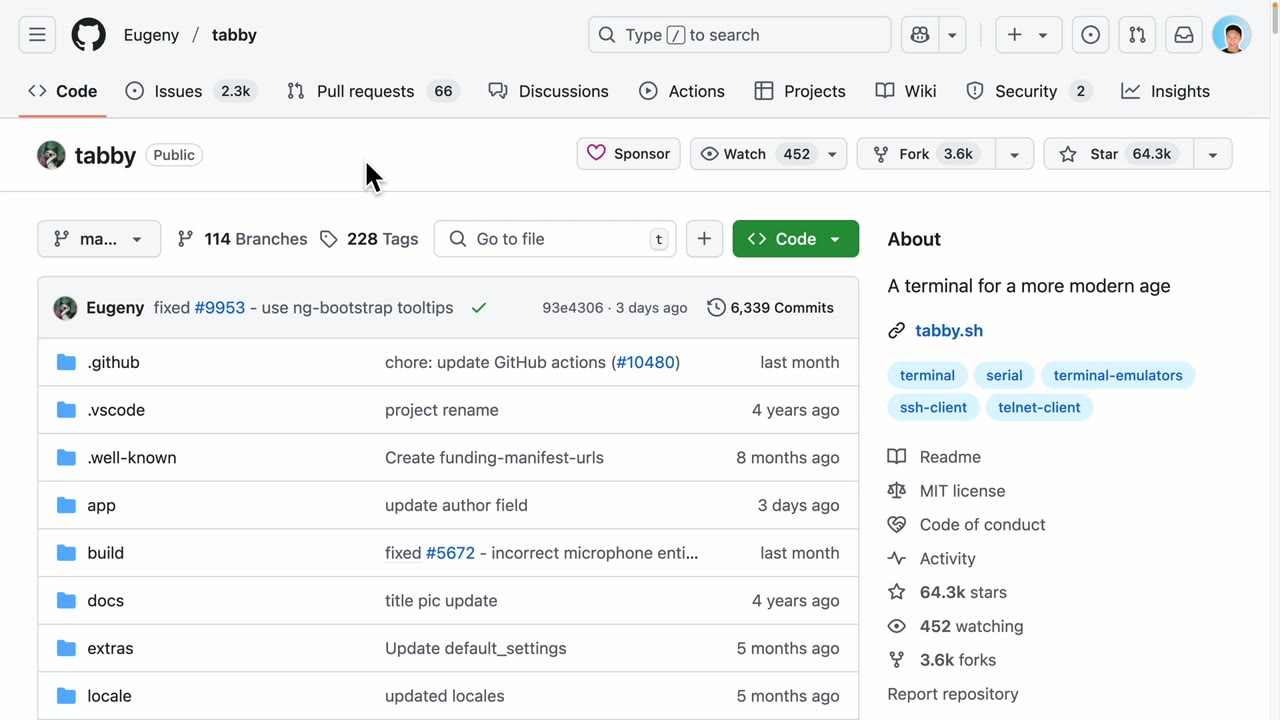Click the Report repository link
The height and width of the screenshot is (720, 1280).
point(953,694)
